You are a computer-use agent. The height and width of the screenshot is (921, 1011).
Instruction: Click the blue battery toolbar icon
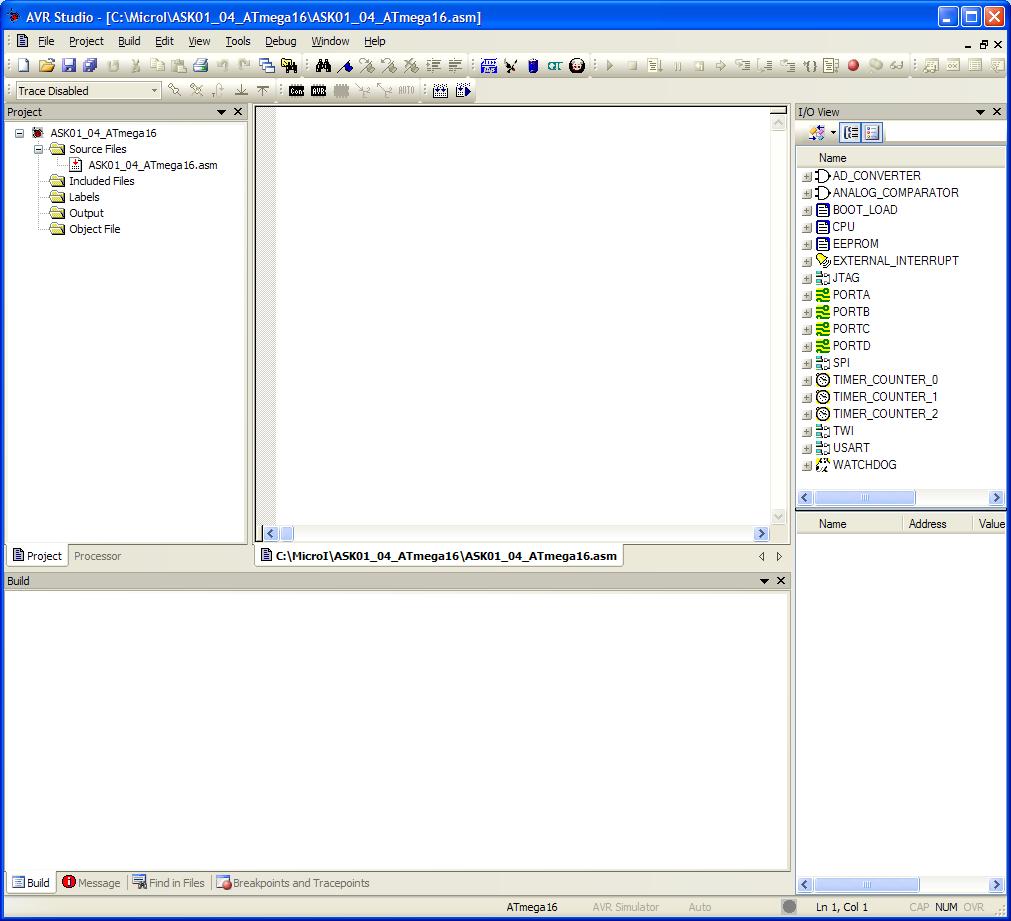[x=533, y=65]
